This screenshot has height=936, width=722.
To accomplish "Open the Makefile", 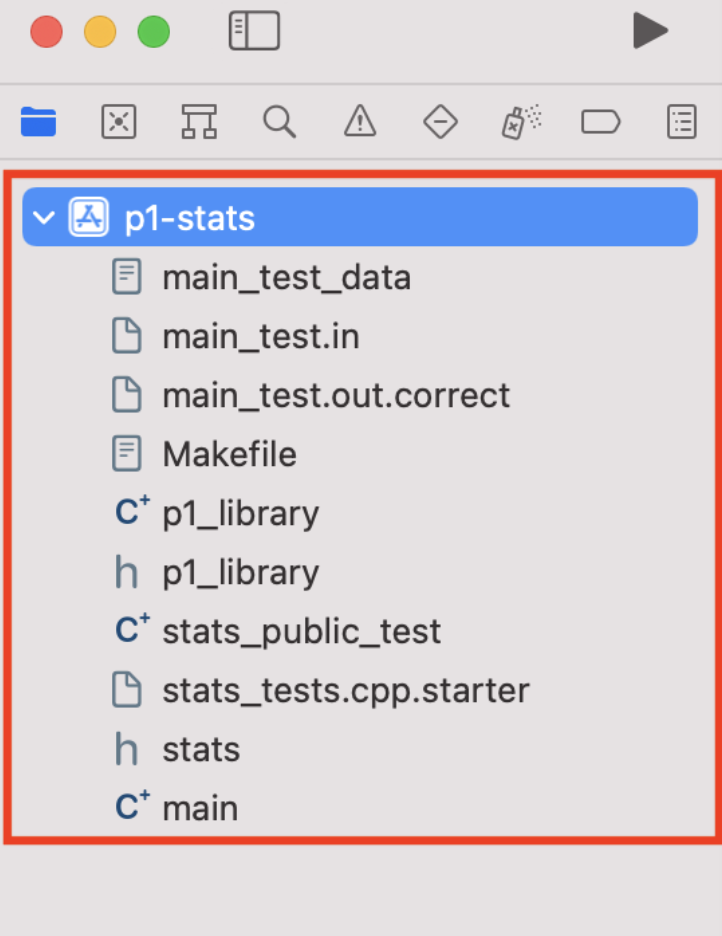I will (x=229, y=454).
